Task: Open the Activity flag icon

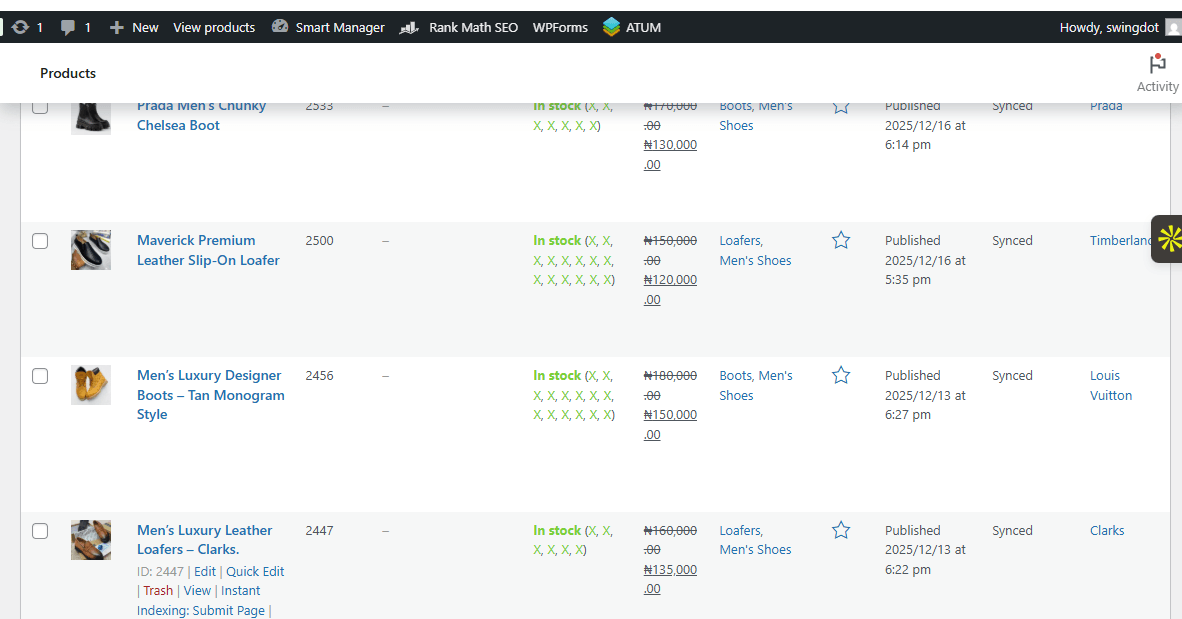Action: point(1157,63)
